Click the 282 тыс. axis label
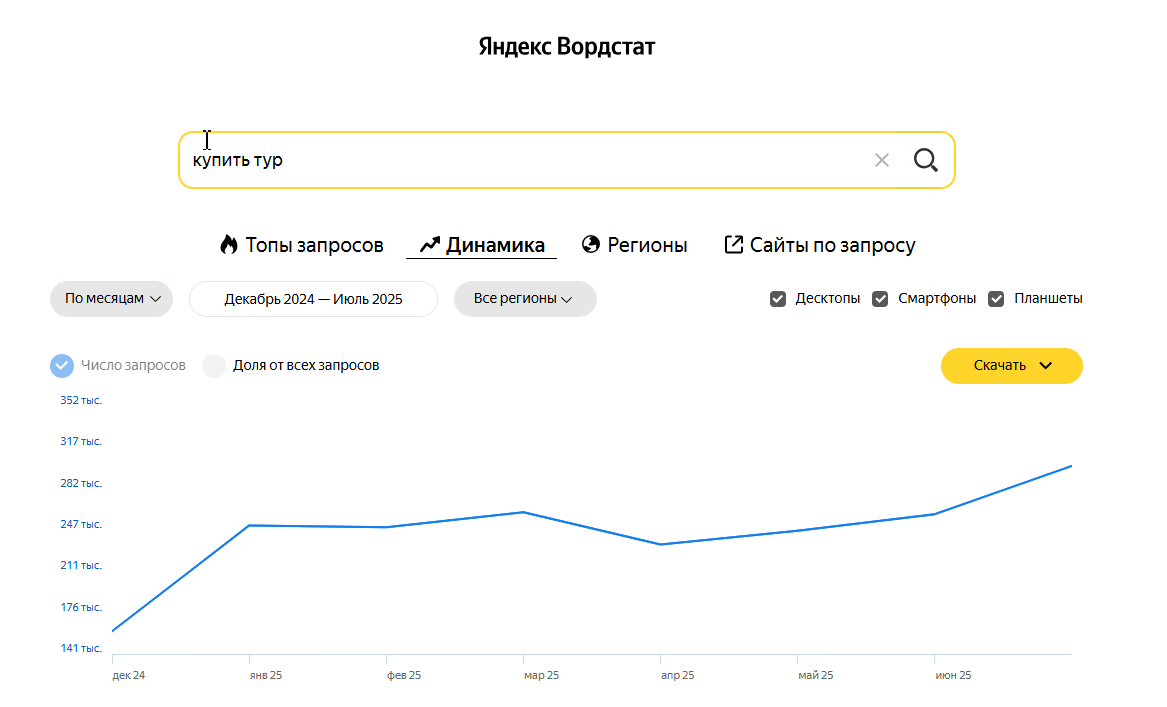The width and height of the screenshot is (1167, 707). [x=81, y=484]
